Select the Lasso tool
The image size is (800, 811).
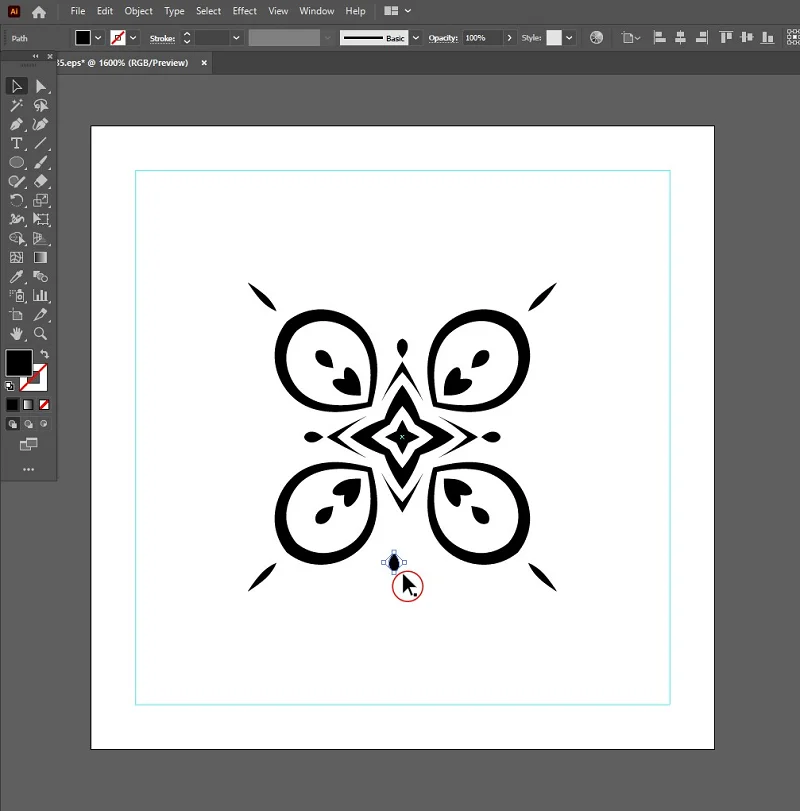tap(40, 105)
